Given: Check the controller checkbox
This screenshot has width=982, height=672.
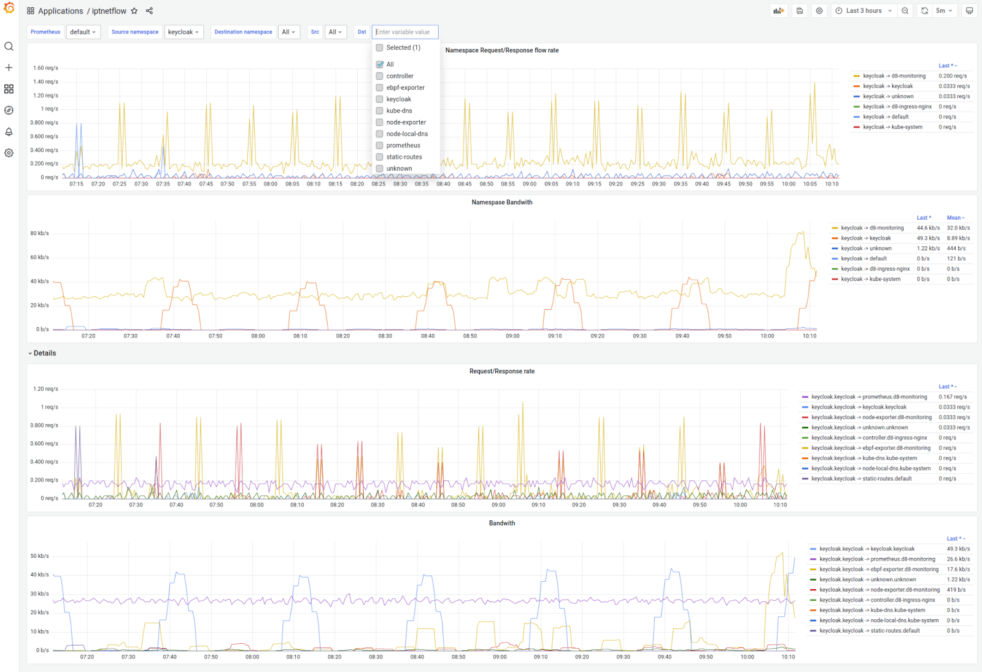Looking at the screenshot, I should click(x=379, y=75).
